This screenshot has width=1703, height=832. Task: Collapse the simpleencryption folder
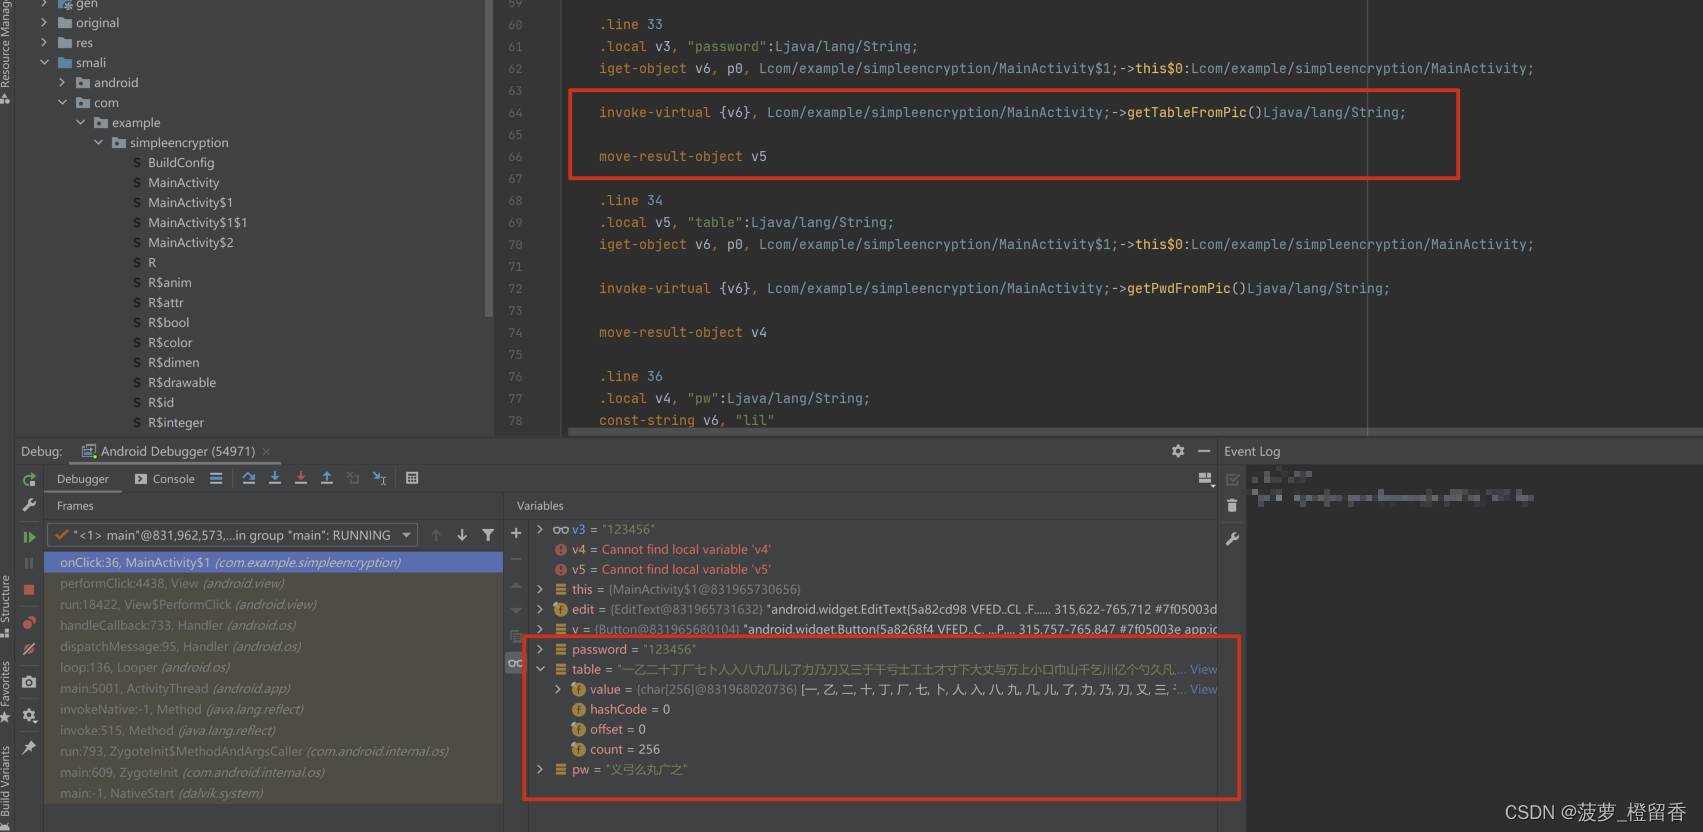[x=98, y=142]
